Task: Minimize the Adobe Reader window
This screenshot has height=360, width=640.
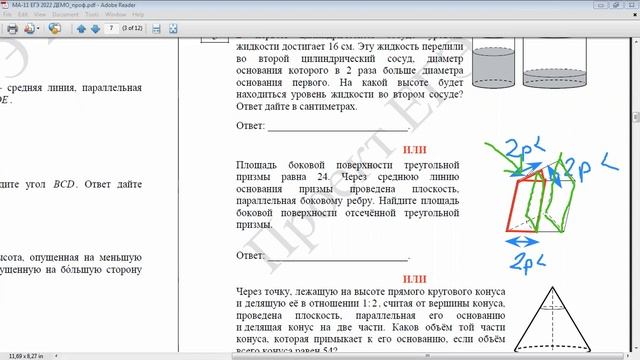Action: pos(601,5)
